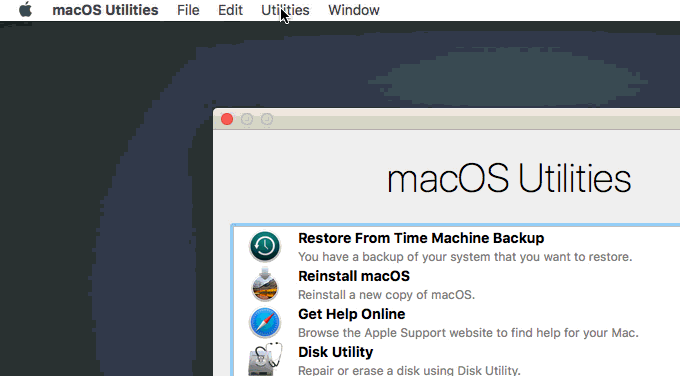
Task: Open the File menu
Action: tap(188, 10)
